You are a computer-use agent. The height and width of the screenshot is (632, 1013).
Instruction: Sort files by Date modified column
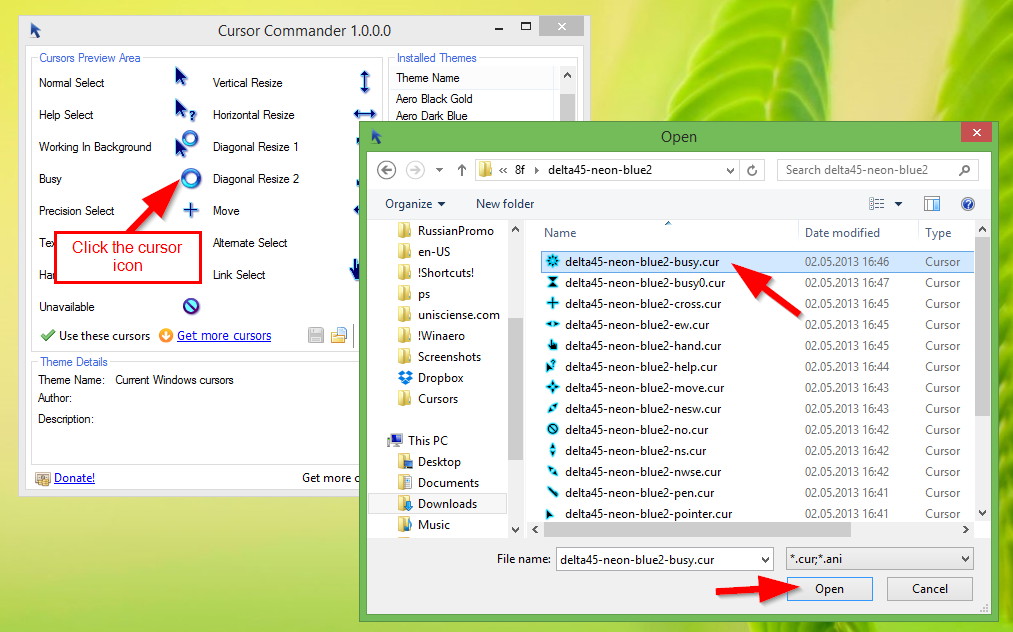click(x=859, y=233)
